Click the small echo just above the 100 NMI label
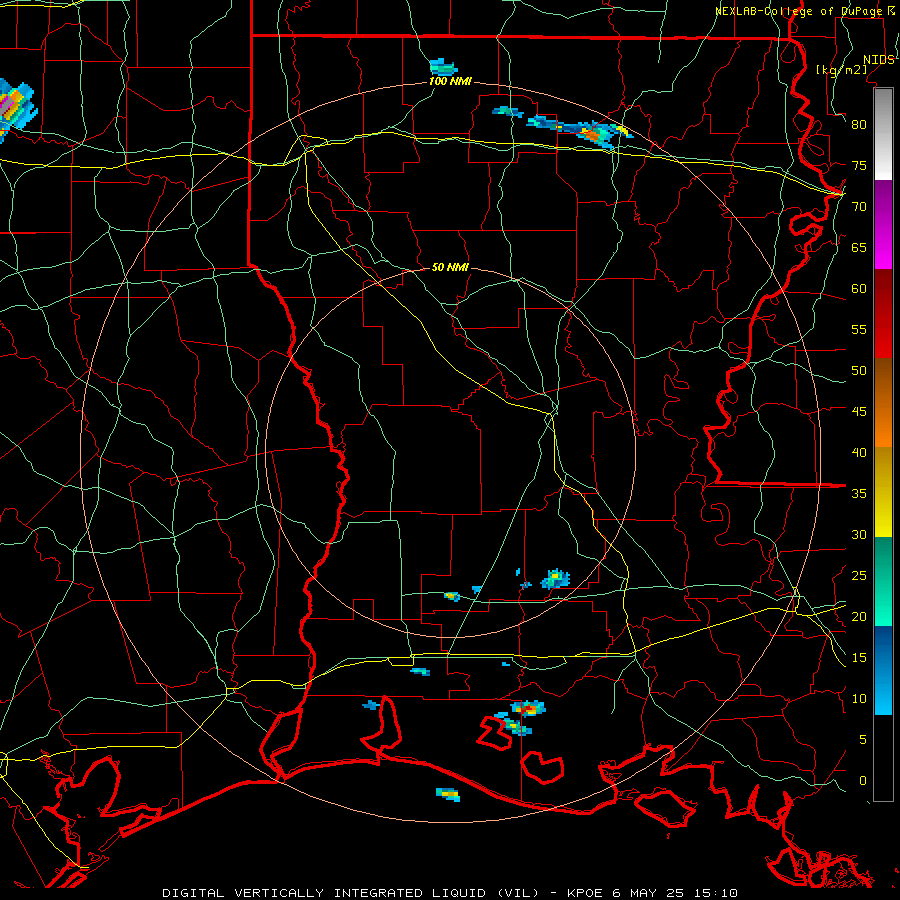Image resolution: width=900 pixels, height=900 pixels. click(443, 67)
